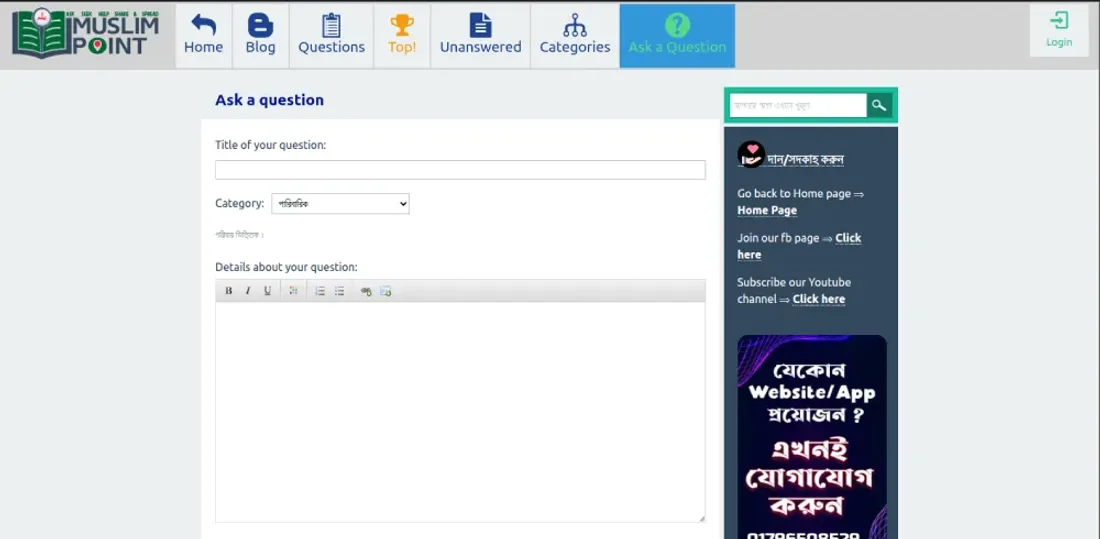The width and height of the screenshot is (1100, 539).
Task: Go to the Home tab
Action: (203, 35)
